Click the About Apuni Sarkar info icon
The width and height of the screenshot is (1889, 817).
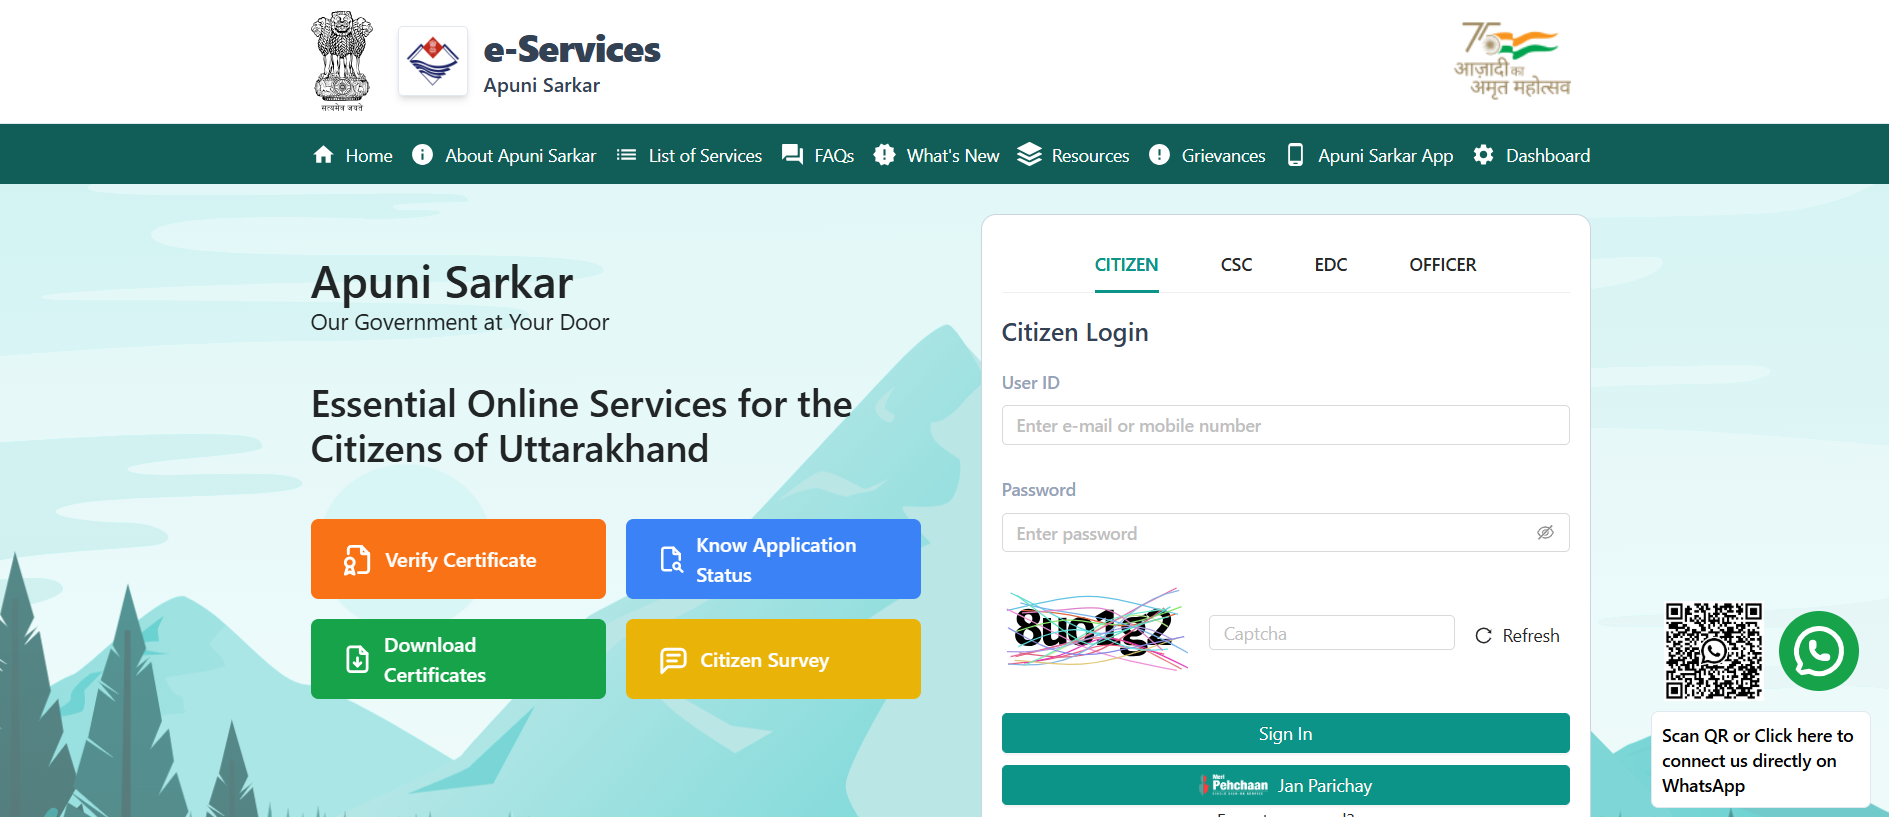pyautogui.click(x=422, y=155)
